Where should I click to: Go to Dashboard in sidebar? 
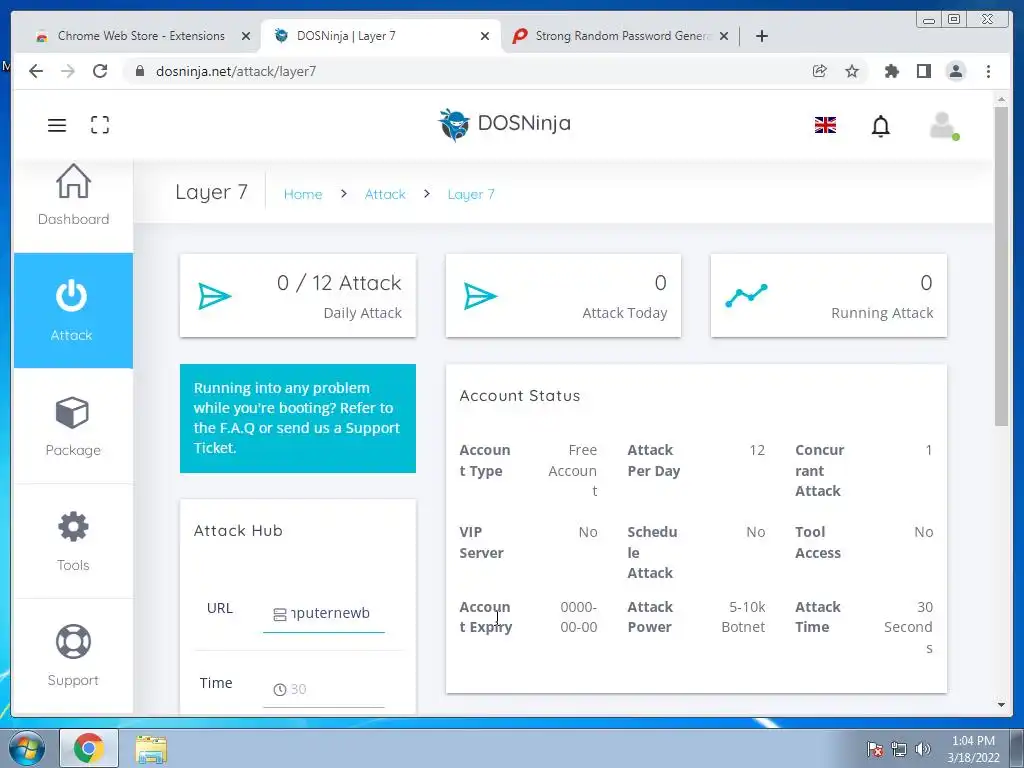(73, 195)
